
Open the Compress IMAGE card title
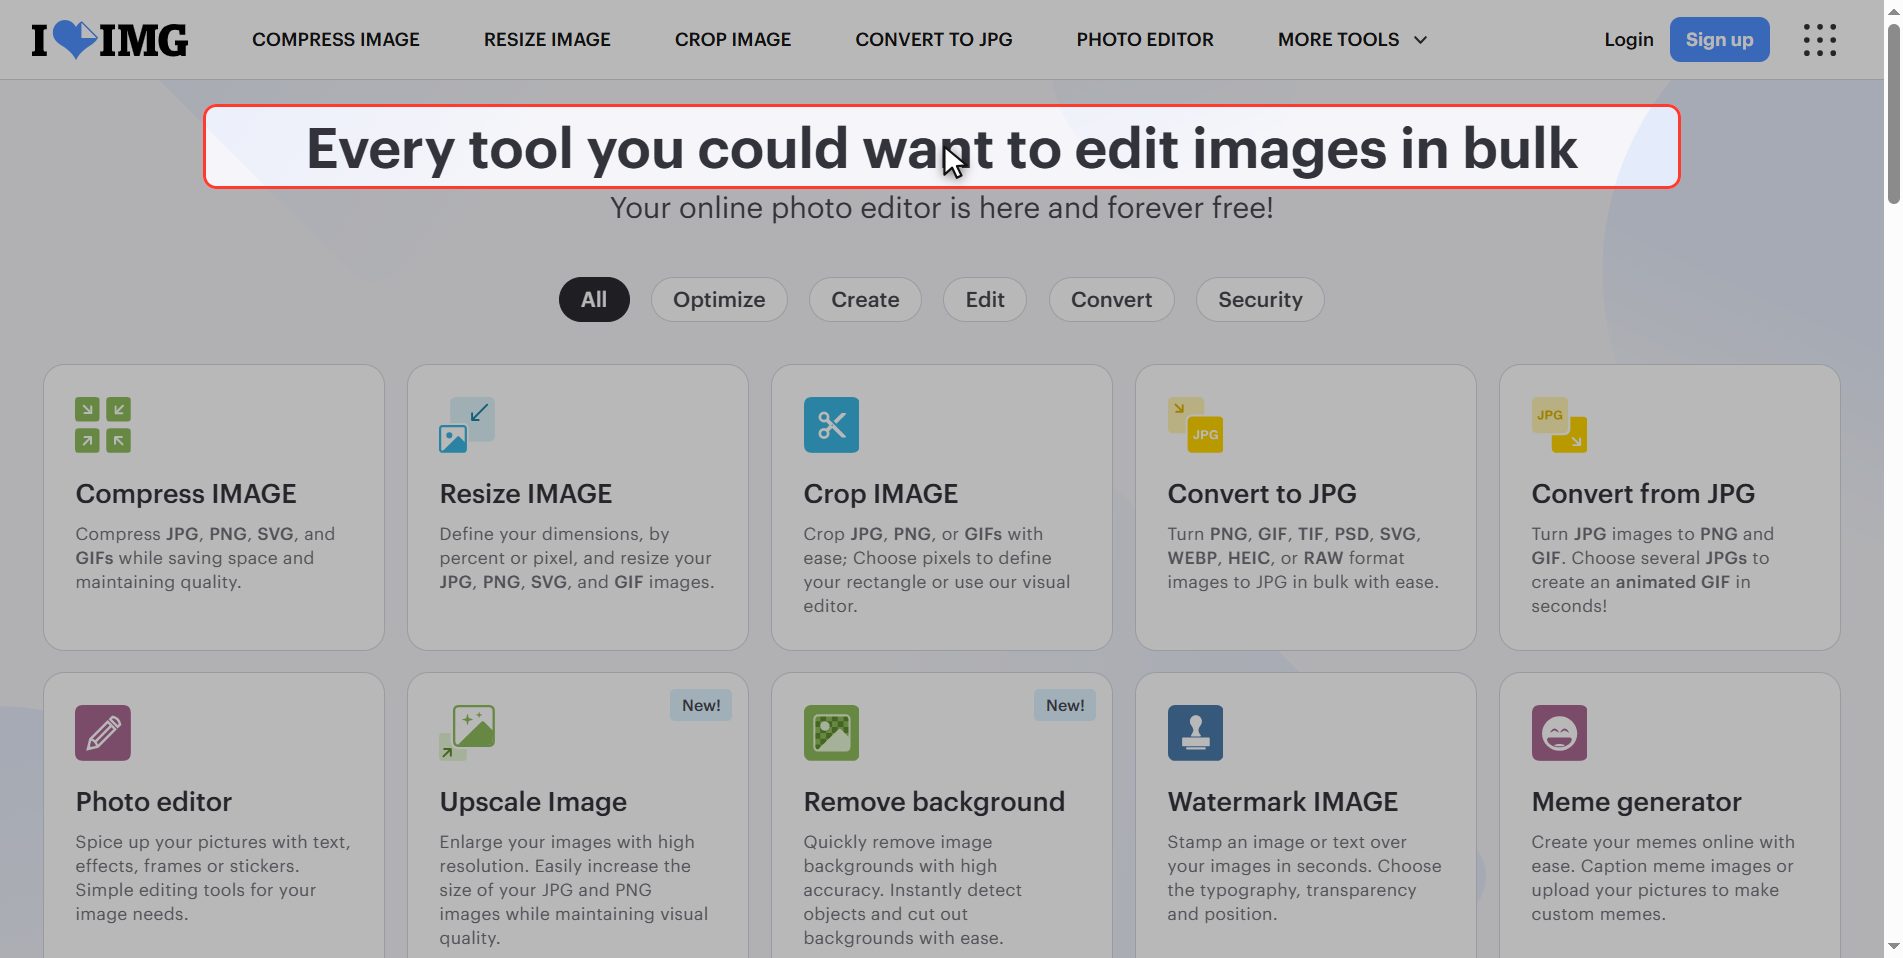186,494
